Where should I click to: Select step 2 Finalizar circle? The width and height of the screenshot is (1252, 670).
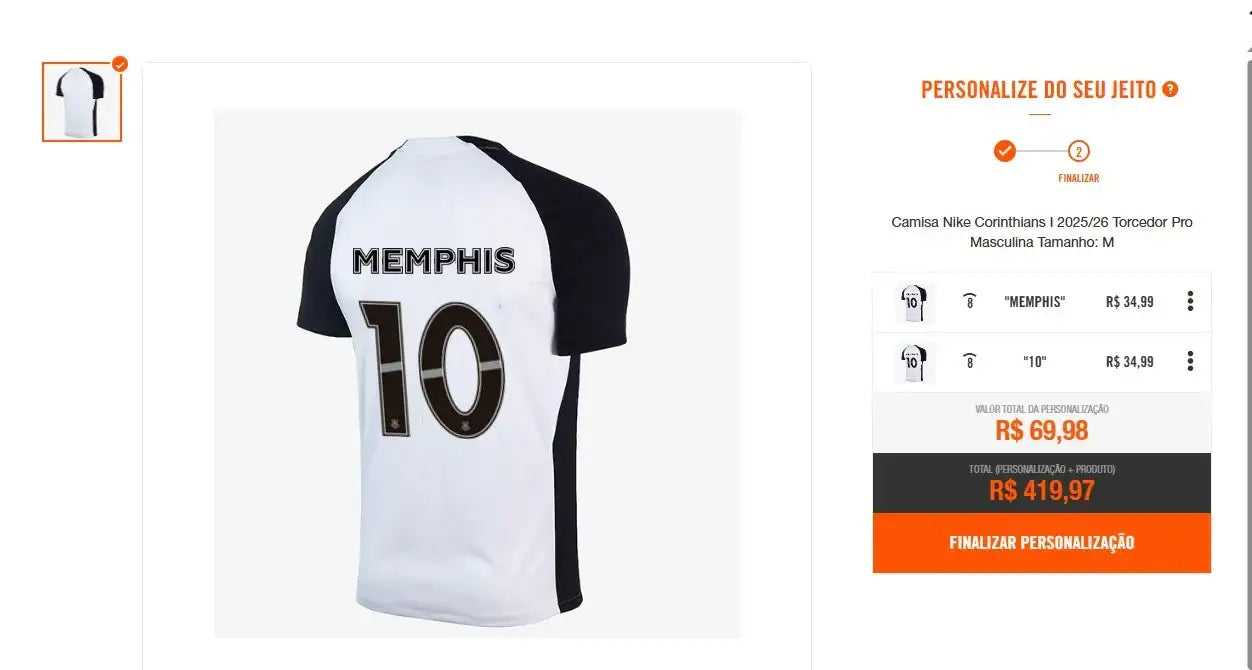pos(1078,152)
